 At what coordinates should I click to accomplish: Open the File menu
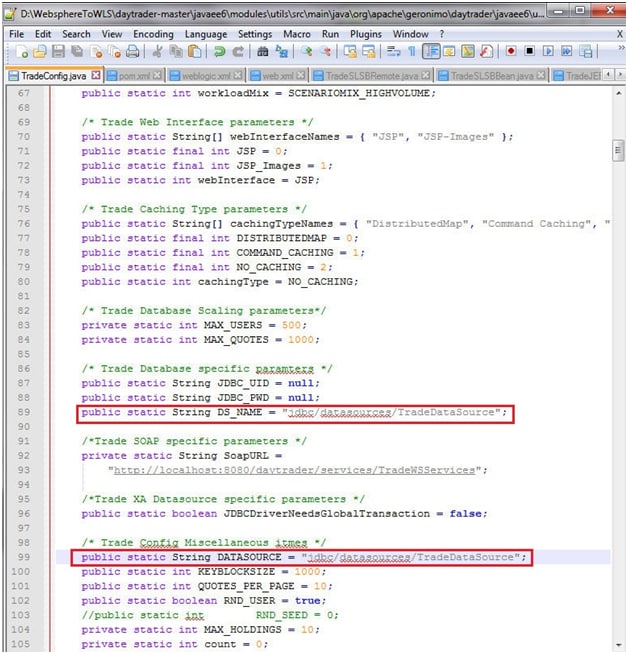[x=16, y=34]
